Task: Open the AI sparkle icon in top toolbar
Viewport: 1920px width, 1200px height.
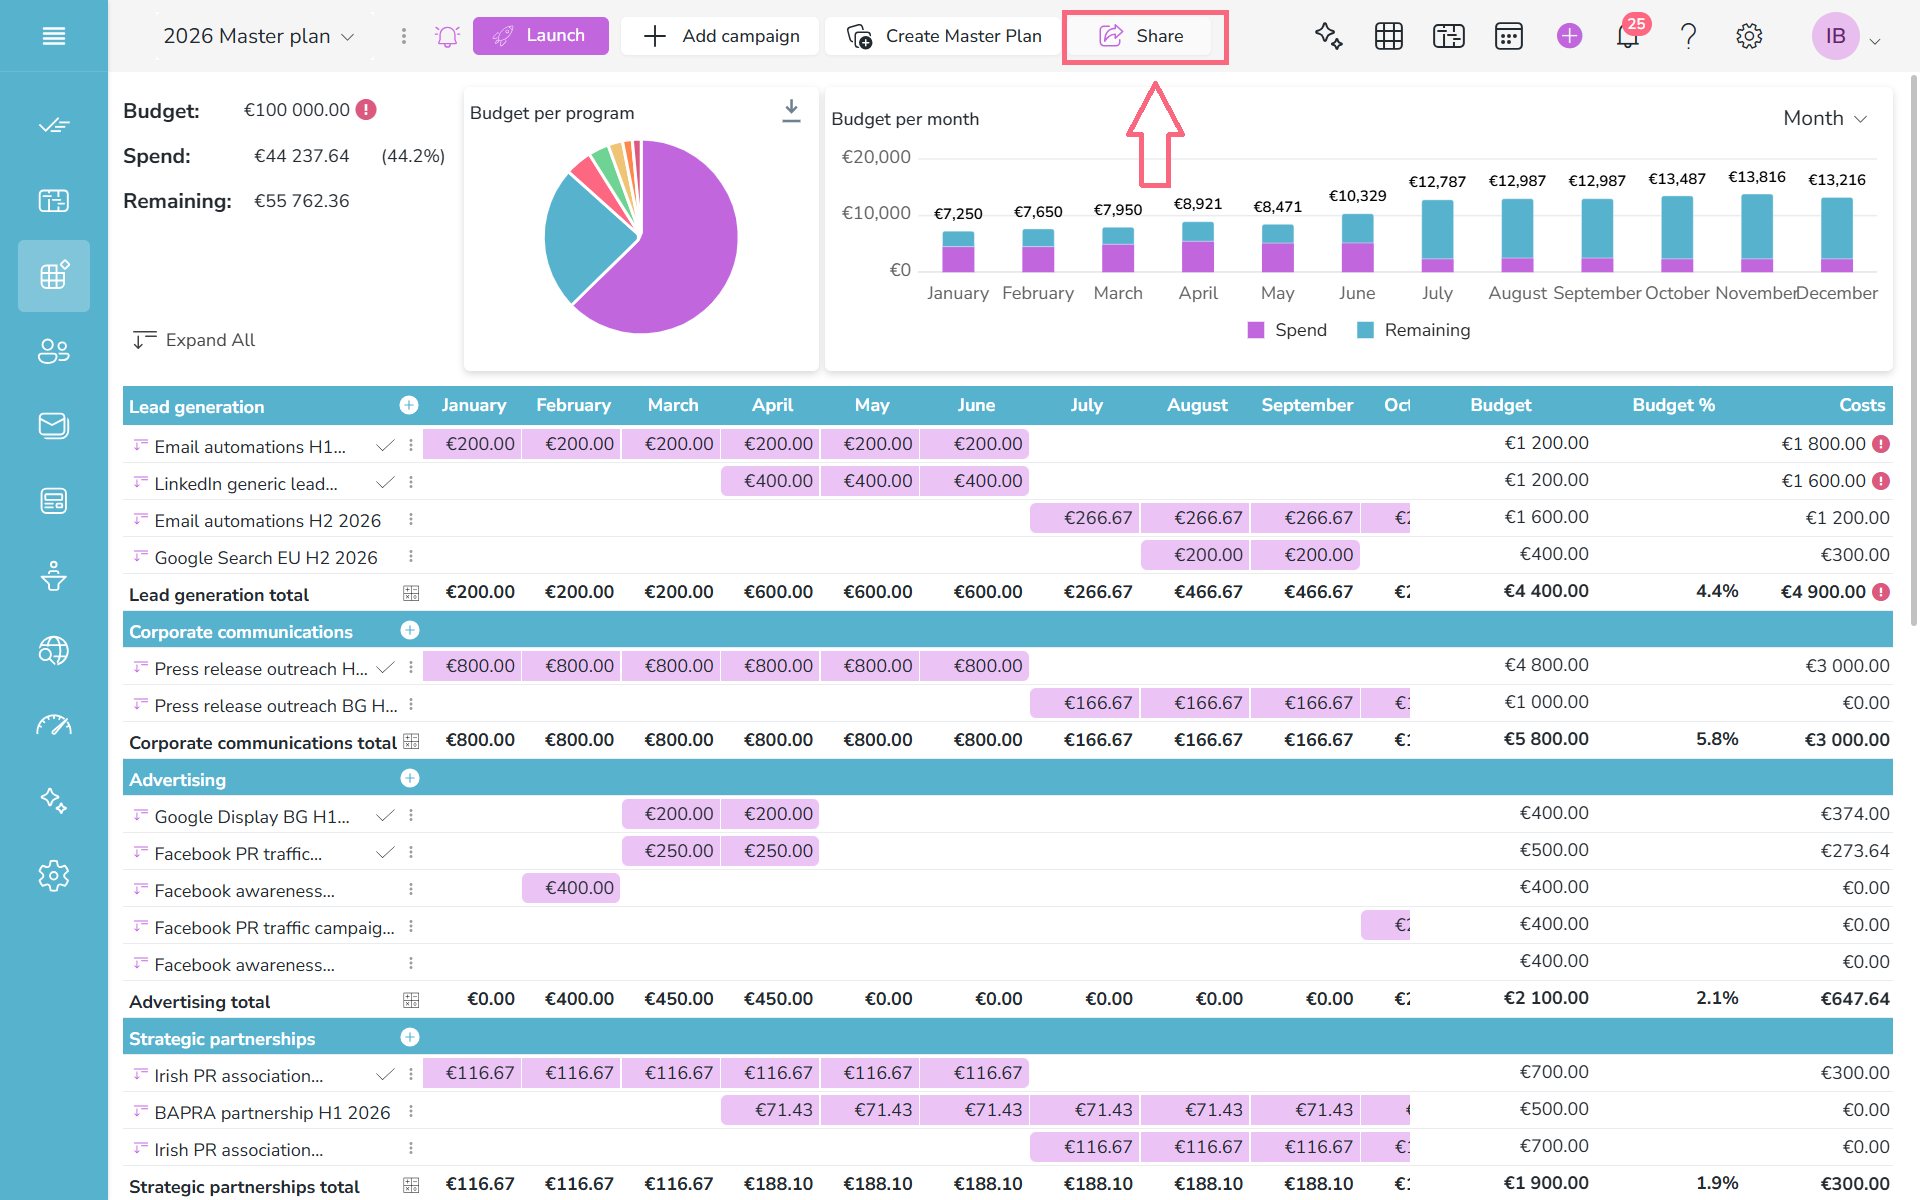Action: (1328, 36)
